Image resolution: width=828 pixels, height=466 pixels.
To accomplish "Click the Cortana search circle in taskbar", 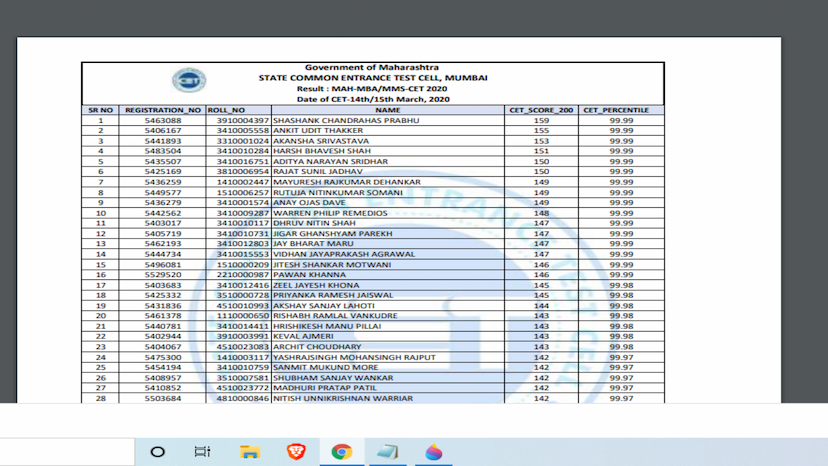I will coord(157,452).
